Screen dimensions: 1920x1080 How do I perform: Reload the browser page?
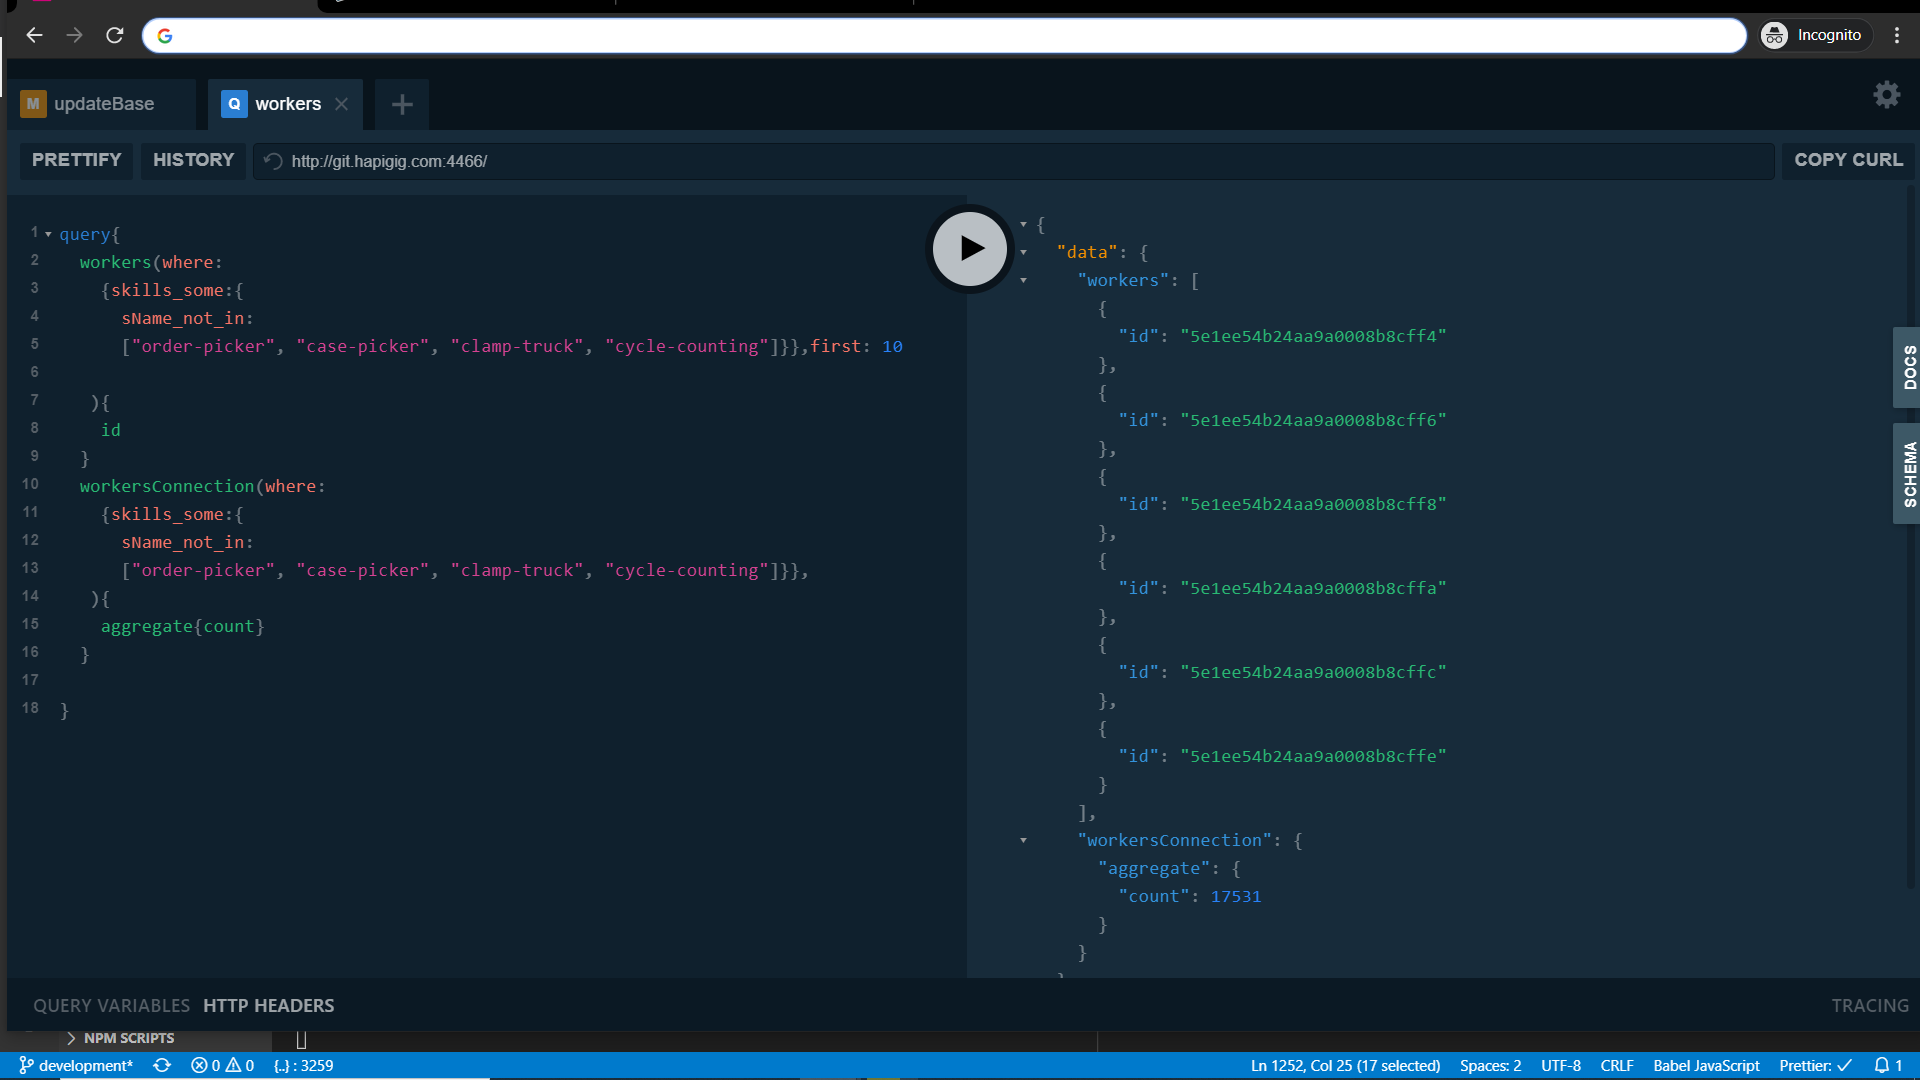click(115, 35)
